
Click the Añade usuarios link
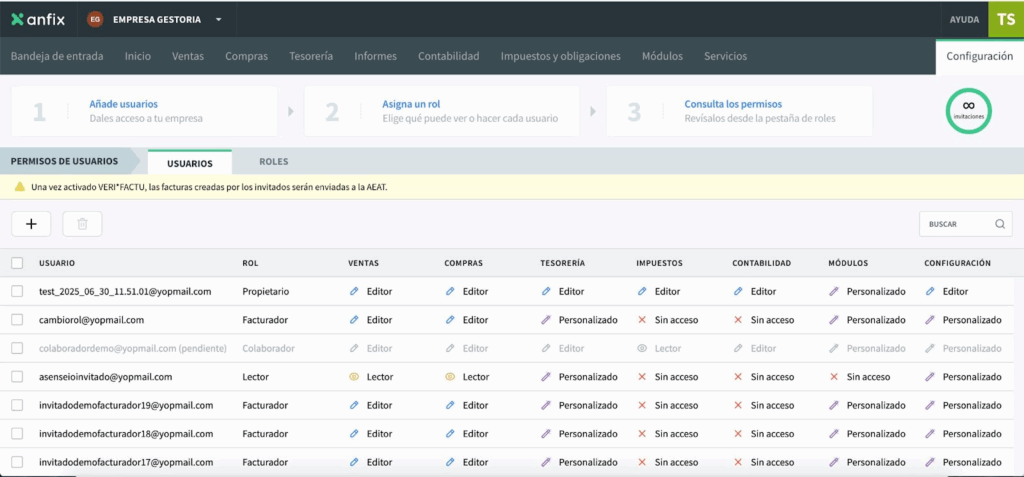123,104
